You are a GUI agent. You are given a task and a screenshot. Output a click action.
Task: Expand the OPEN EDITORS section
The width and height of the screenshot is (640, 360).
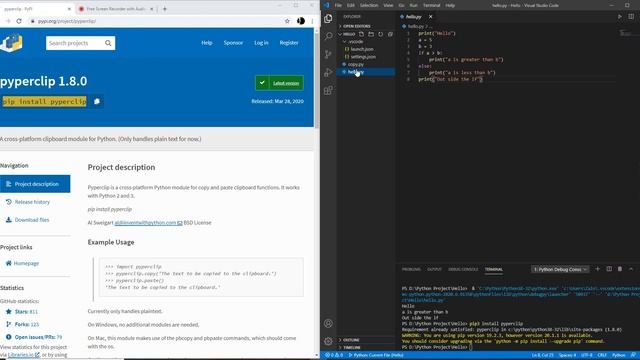click(x=365, y=26)
